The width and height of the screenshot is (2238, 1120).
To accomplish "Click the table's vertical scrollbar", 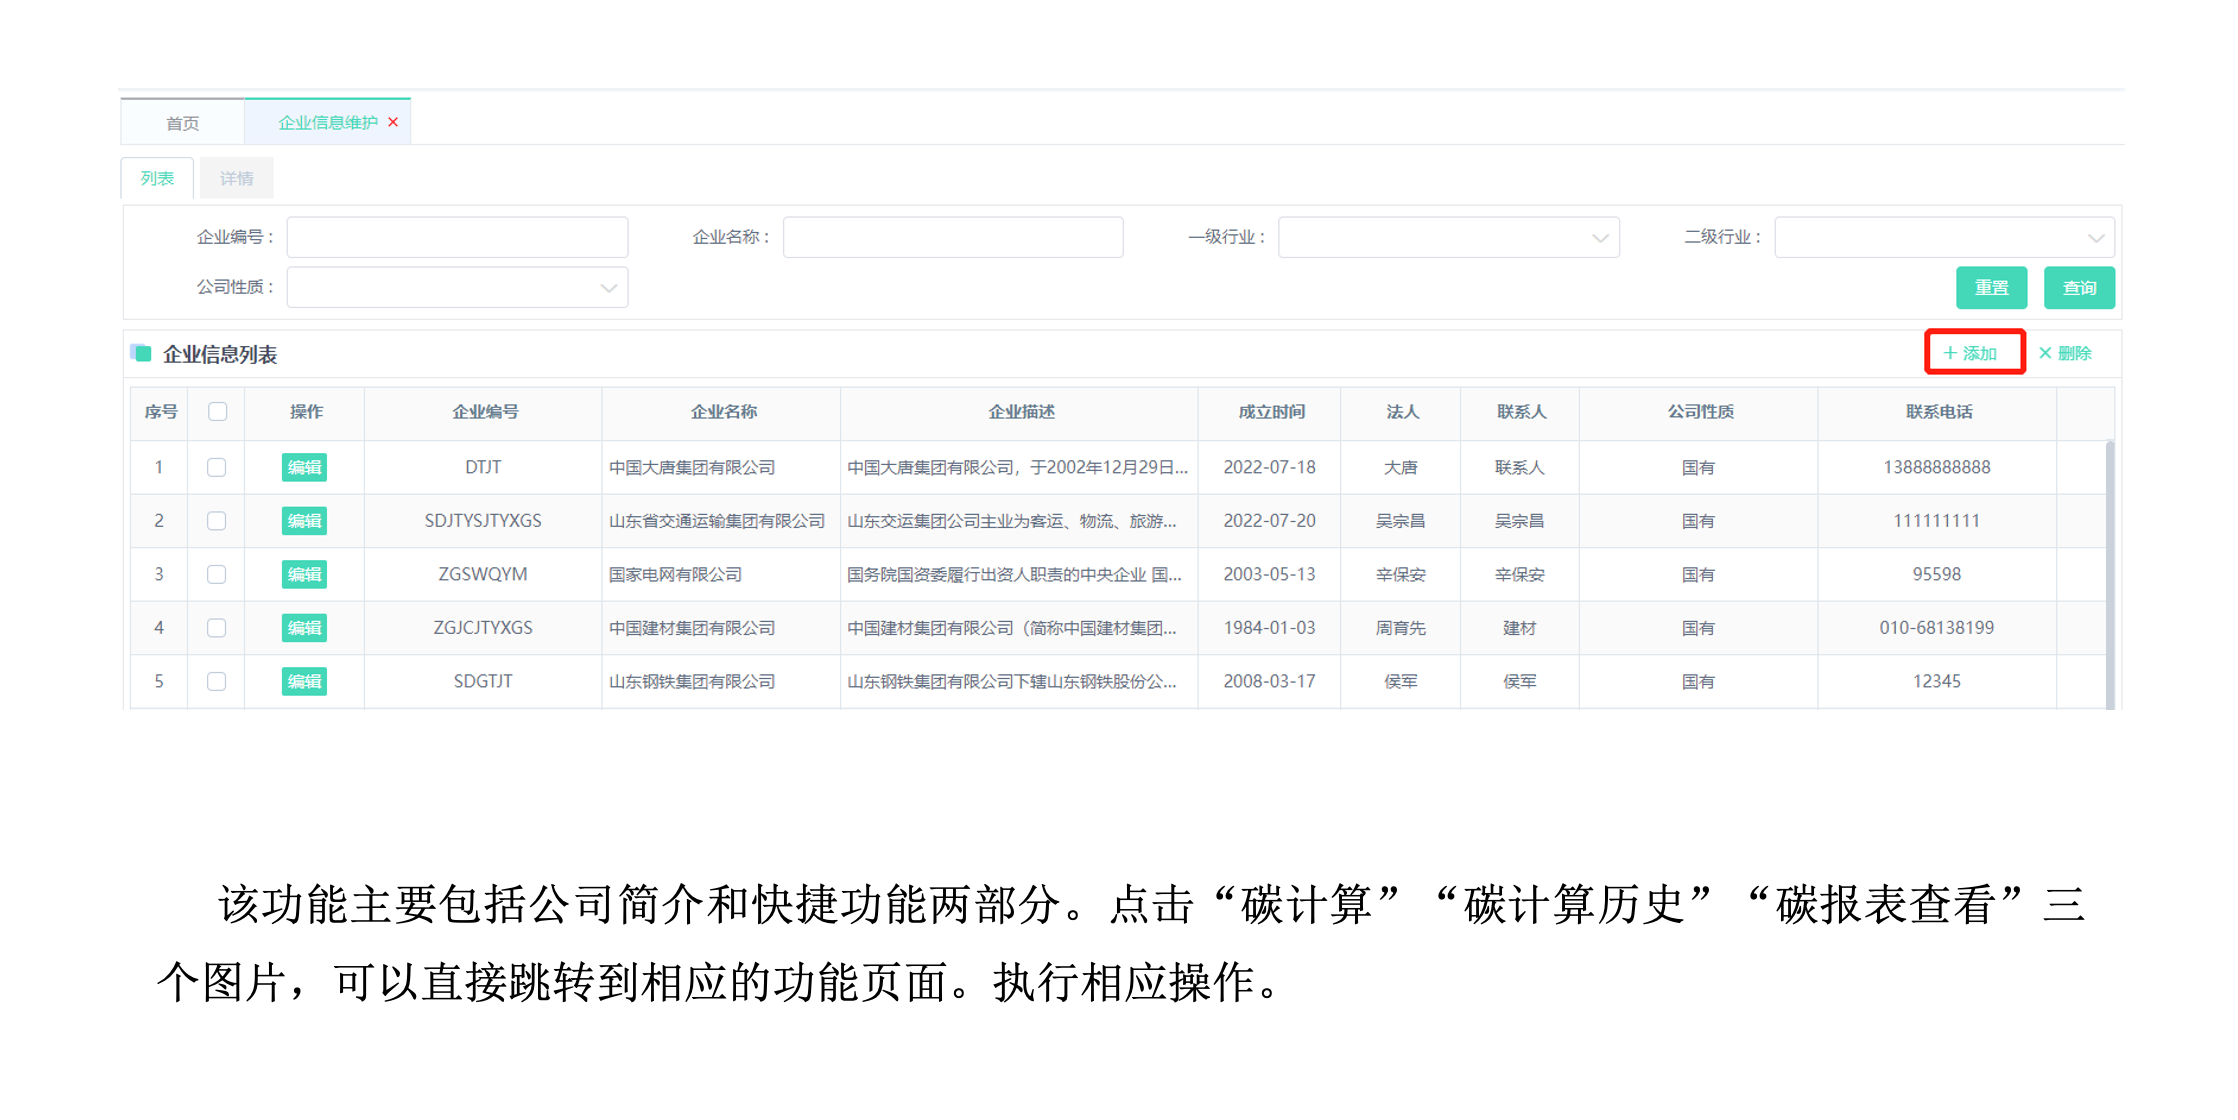I will coord(2110,574).
